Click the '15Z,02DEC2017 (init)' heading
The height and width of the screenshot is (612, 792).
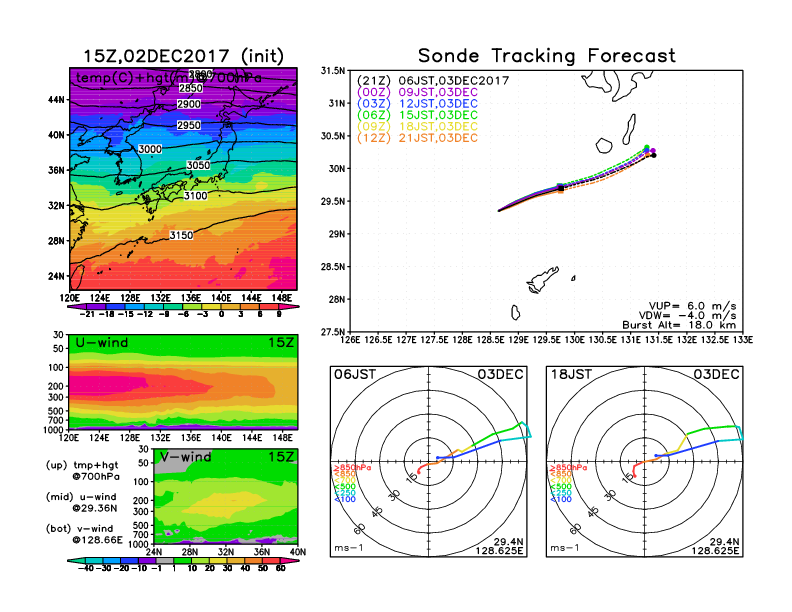[183, 56]
